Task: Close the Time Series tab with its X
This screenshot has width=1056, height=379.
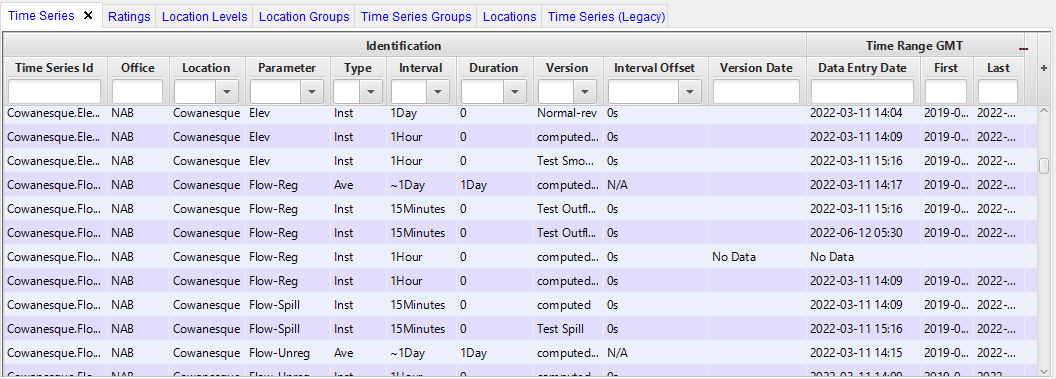Action: tap(88, 15)
